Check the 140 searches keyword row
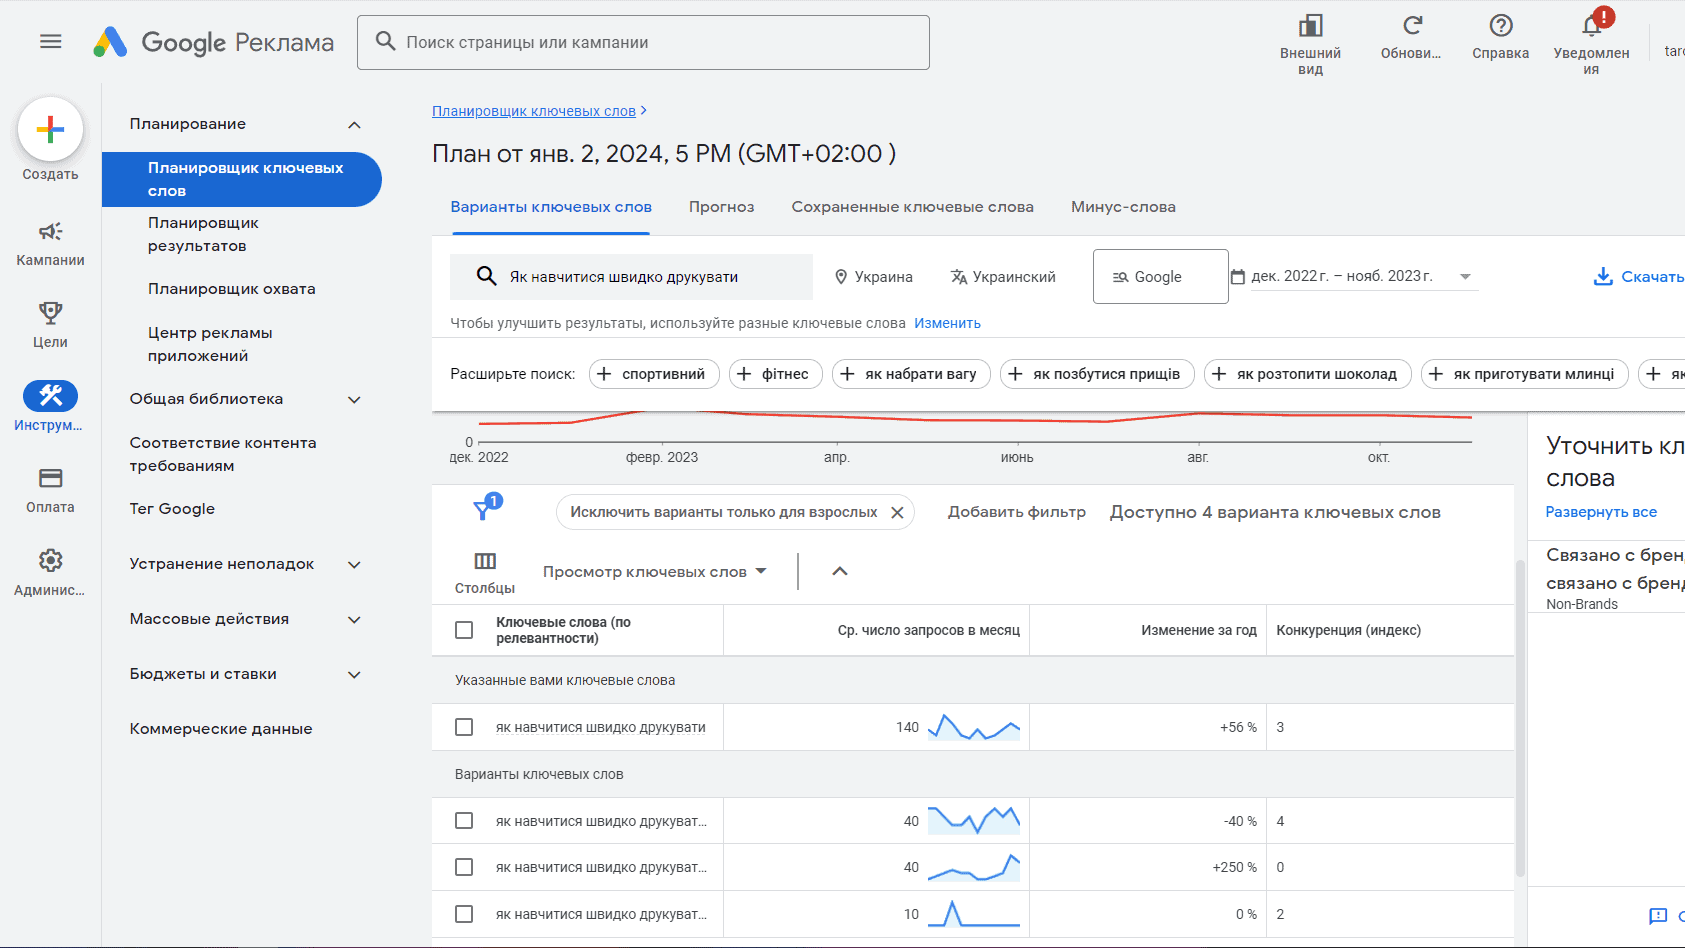This screenshot has height=948, width=1685. pos(464,727)
